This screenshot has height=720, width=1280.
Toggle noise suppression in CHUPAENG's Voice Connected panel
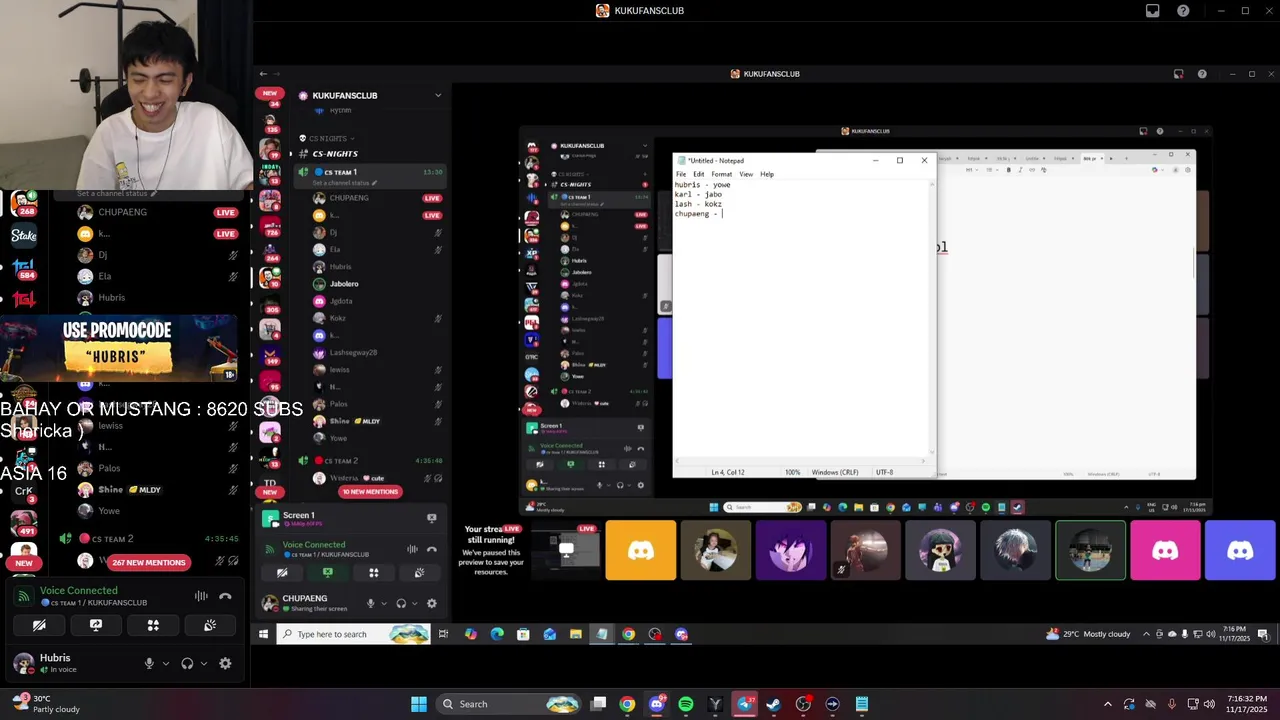pyautogui.click(x=412, y=549)
